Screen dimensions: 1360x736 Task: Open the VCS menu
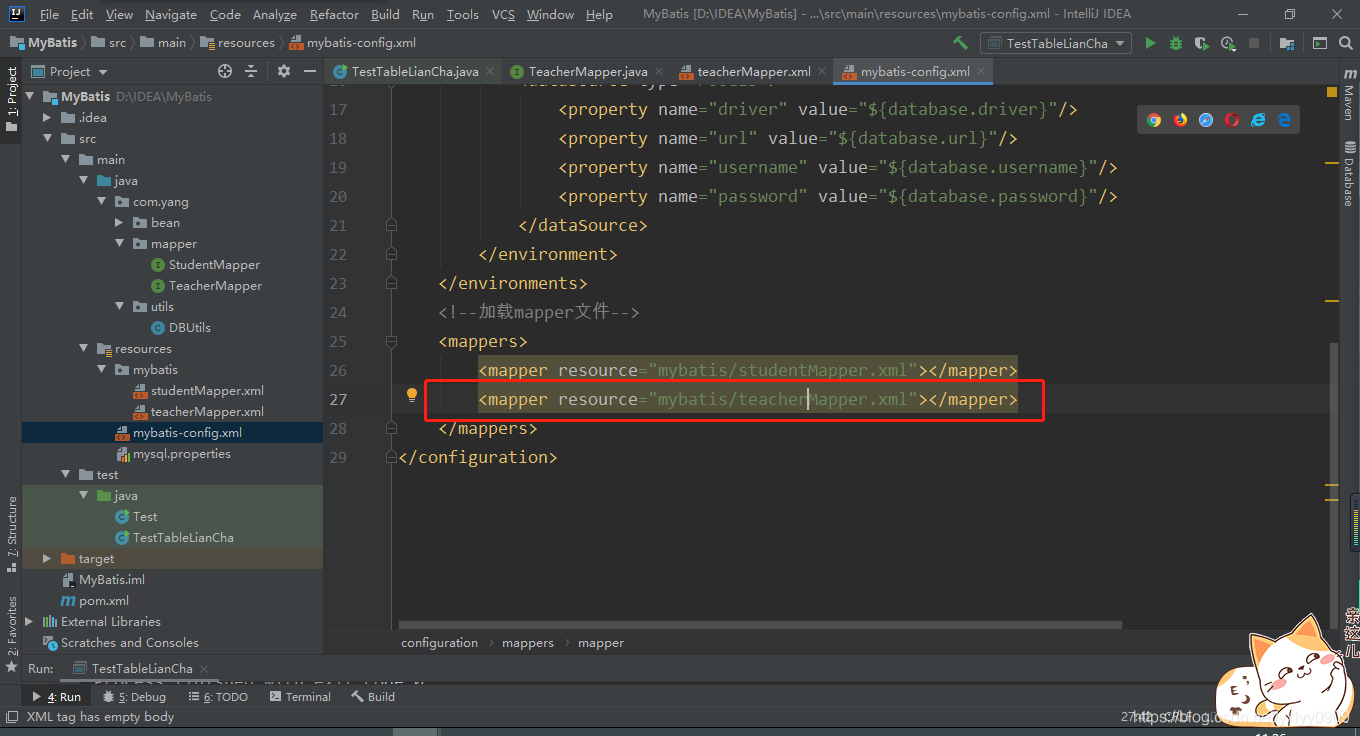coord(503,15)
